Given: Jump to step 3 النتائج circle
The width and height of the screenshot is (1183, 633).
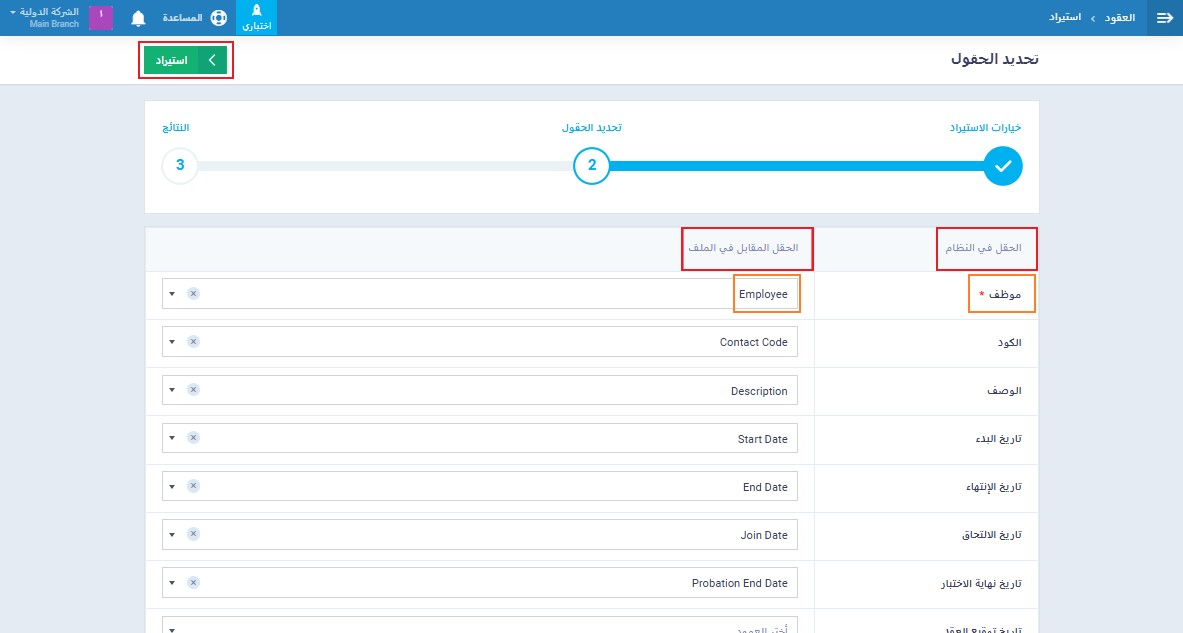Looking at the screenshot, I should pos(180,166).
